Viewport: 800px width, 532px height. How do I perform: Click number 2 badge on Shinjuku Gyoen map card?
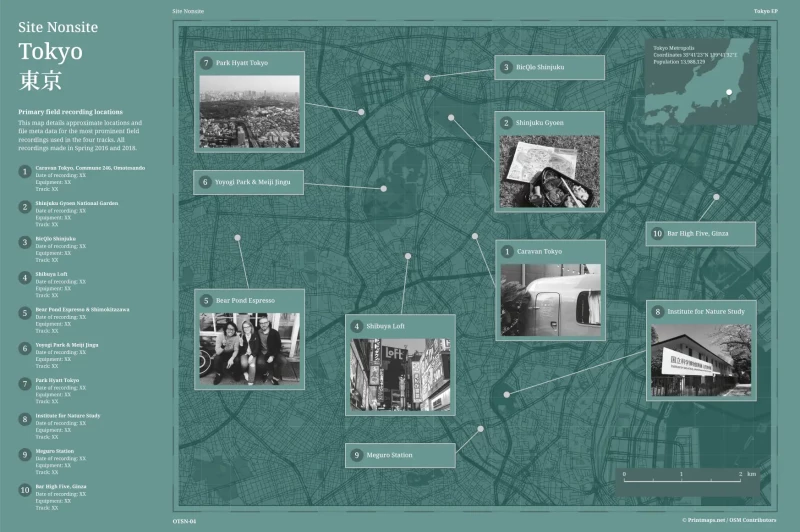(506, 123)
